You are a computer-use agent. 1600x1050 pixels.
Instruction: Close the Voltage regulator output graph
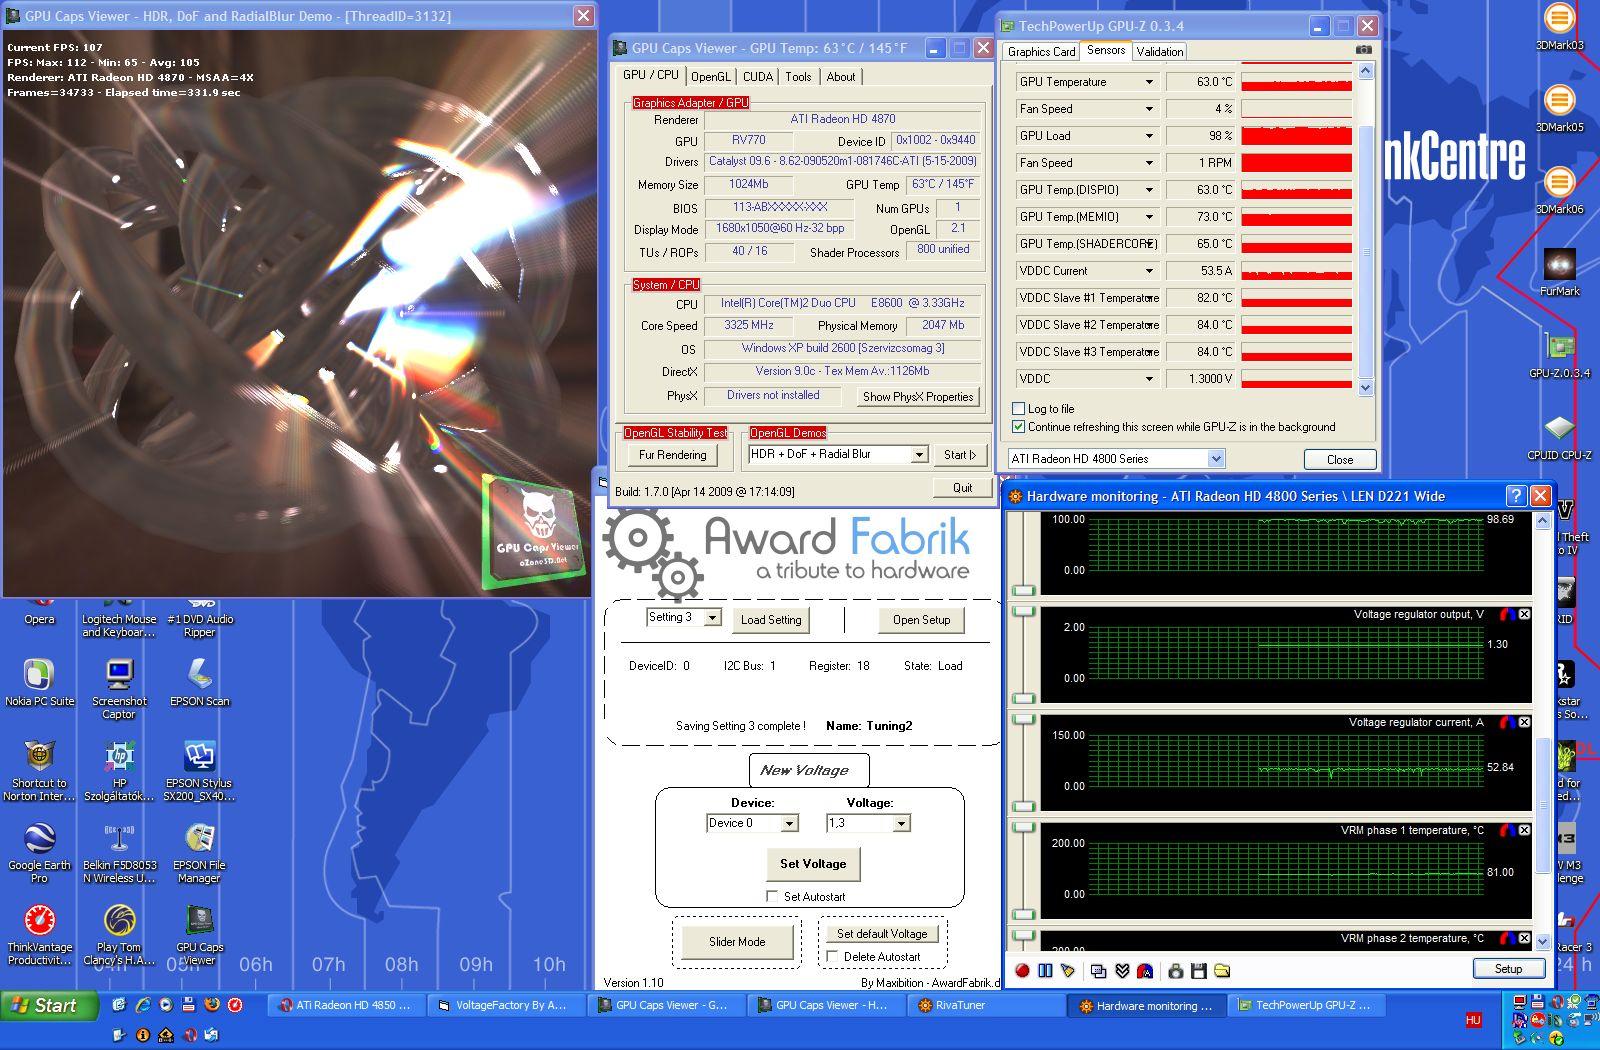click(x=1524, y=614)
